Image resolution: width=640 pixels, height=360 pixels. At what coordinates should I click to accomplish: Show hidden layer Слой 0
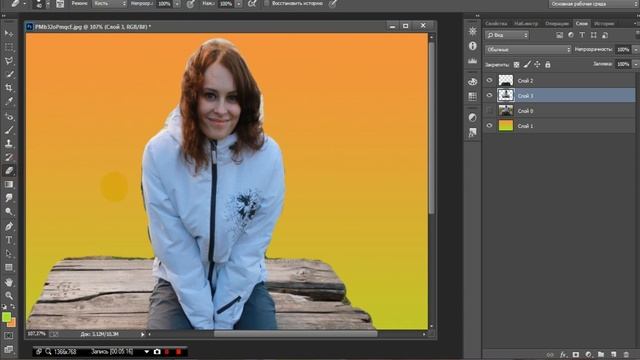pos(489,111)
